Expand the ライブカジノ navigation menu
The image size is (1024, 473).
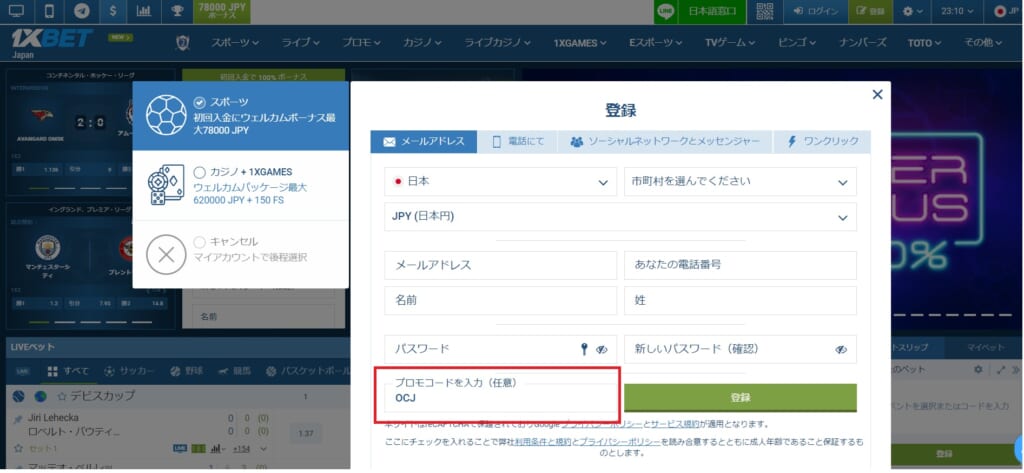498,42
